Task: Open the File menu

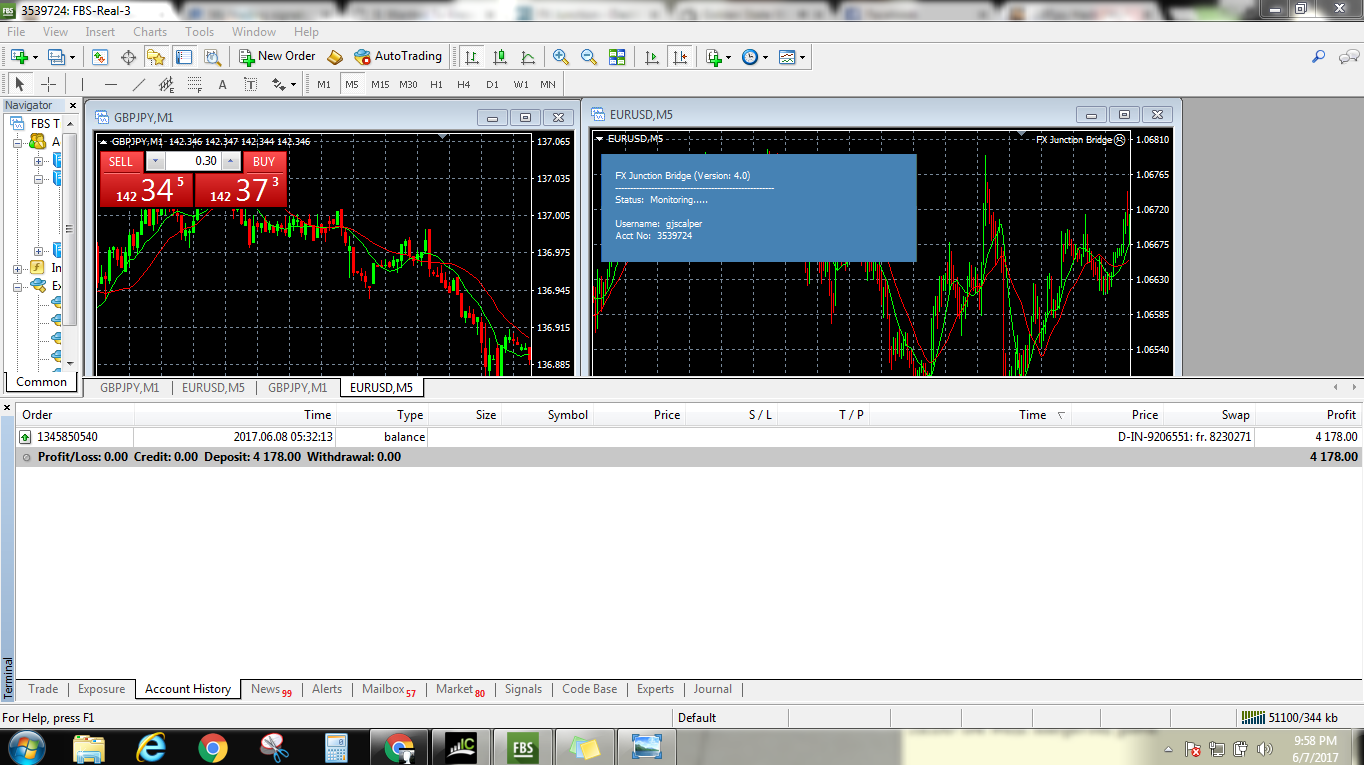Action: point(16,32)
